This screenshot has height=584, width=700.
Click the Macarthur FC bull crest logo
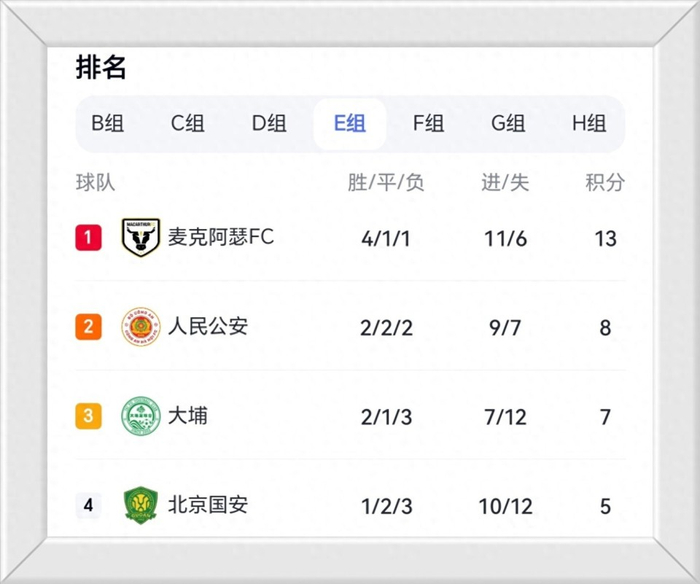point(141,238)
